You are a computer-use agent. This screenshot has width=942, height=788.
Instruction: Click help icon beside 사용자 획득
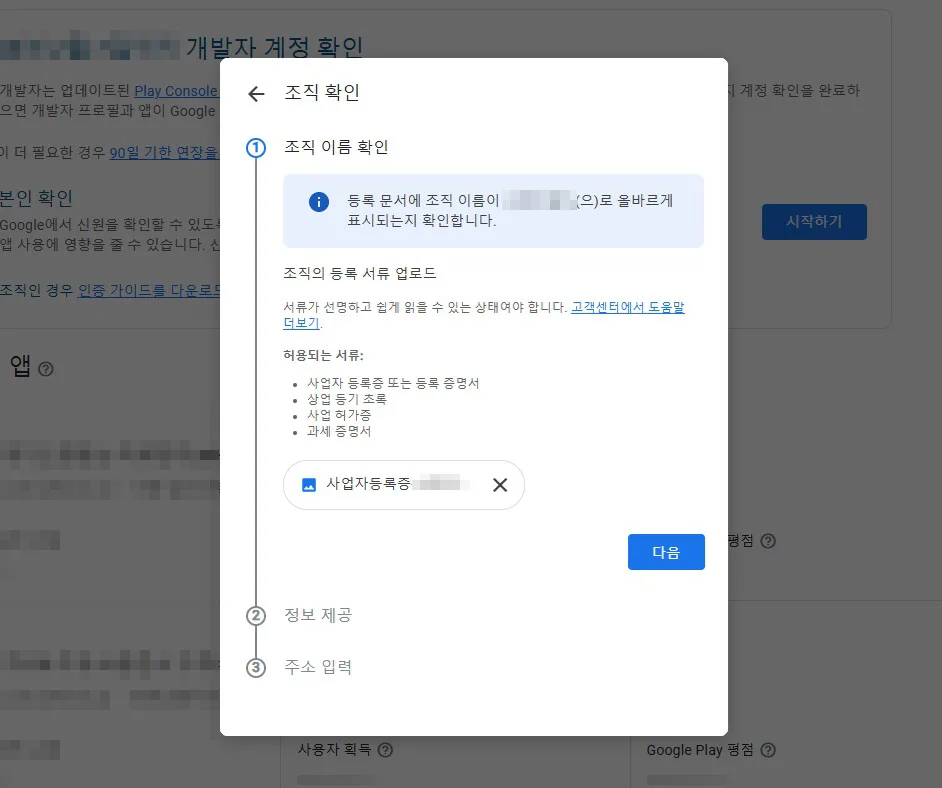(x=385, y=750)
